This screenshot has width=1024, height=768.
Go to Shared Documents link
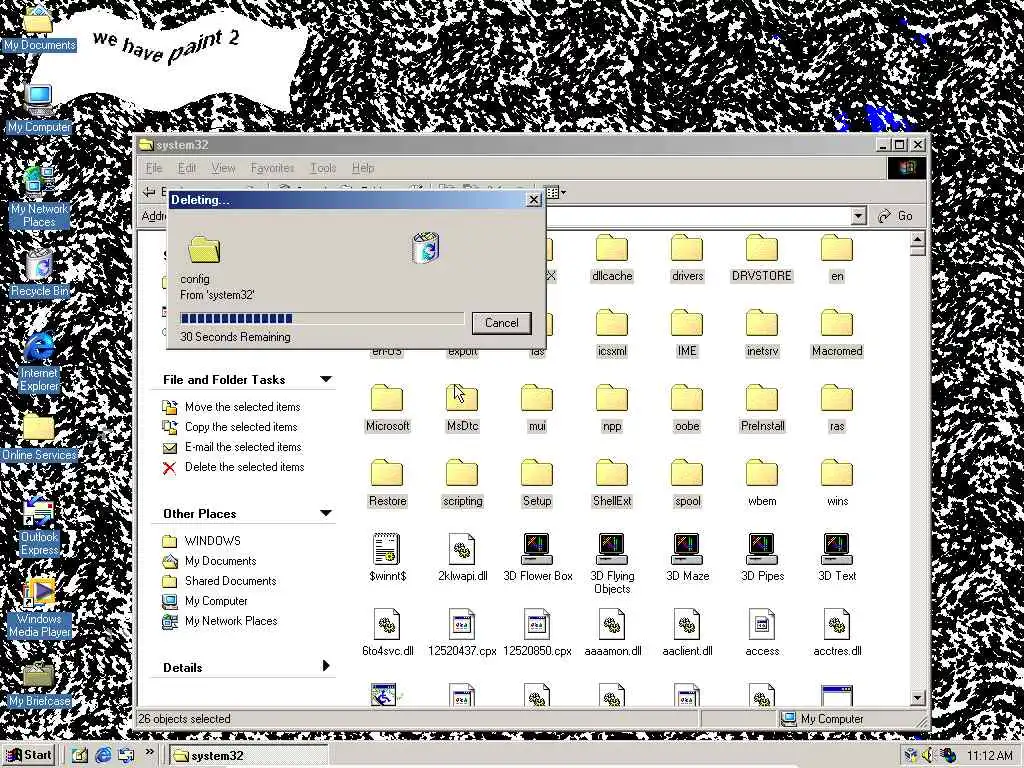coord(230,581)
